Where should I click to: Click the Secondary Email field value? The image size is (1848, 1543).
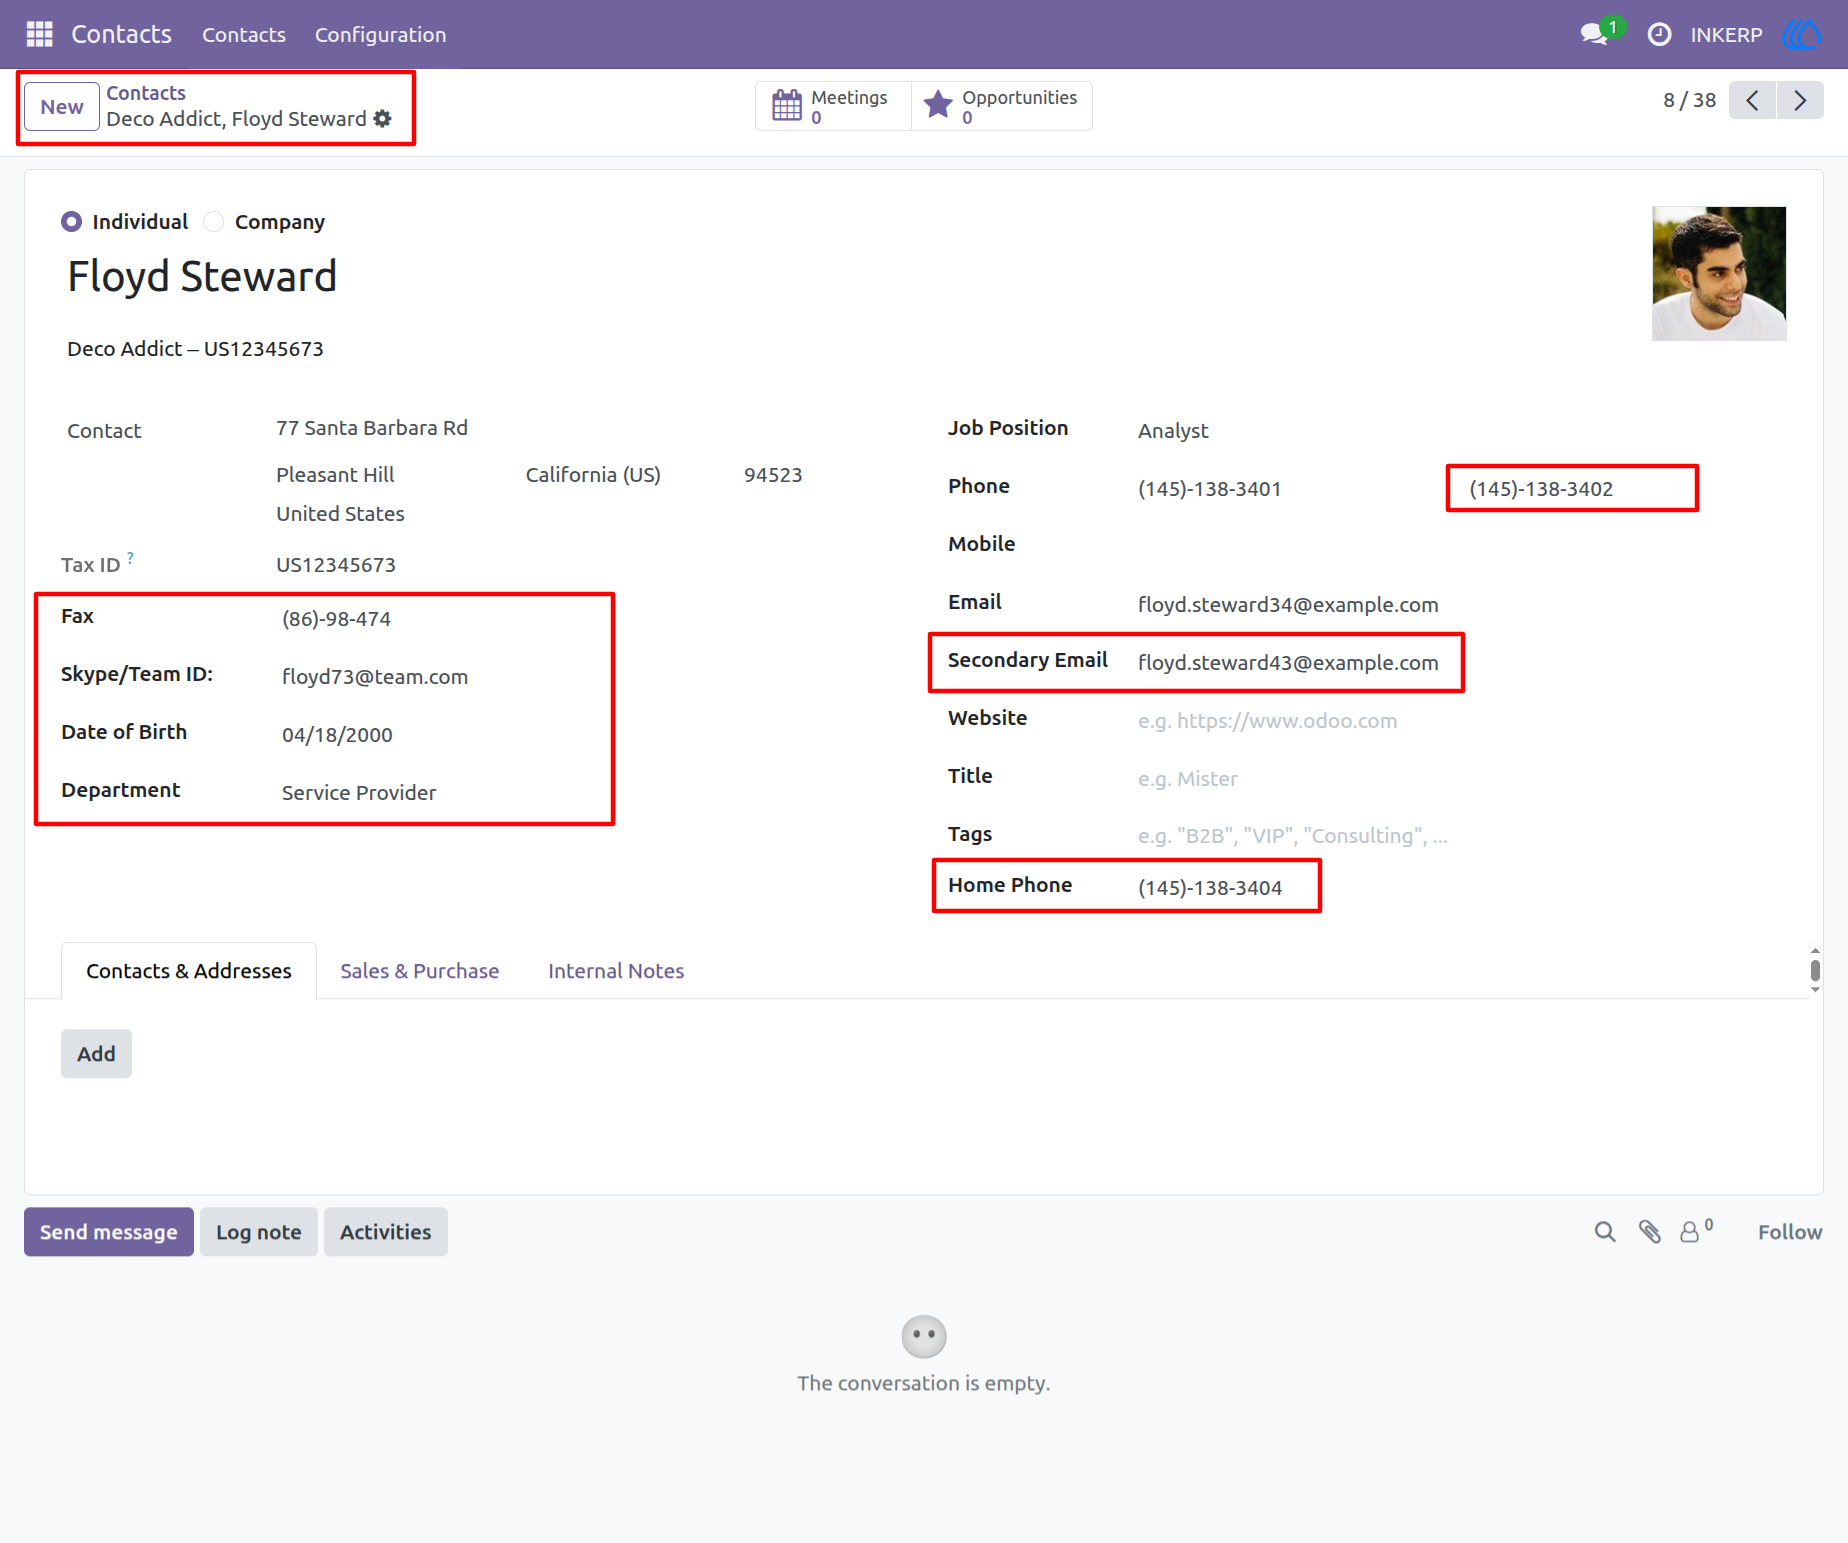click(x=1288, y=663)
